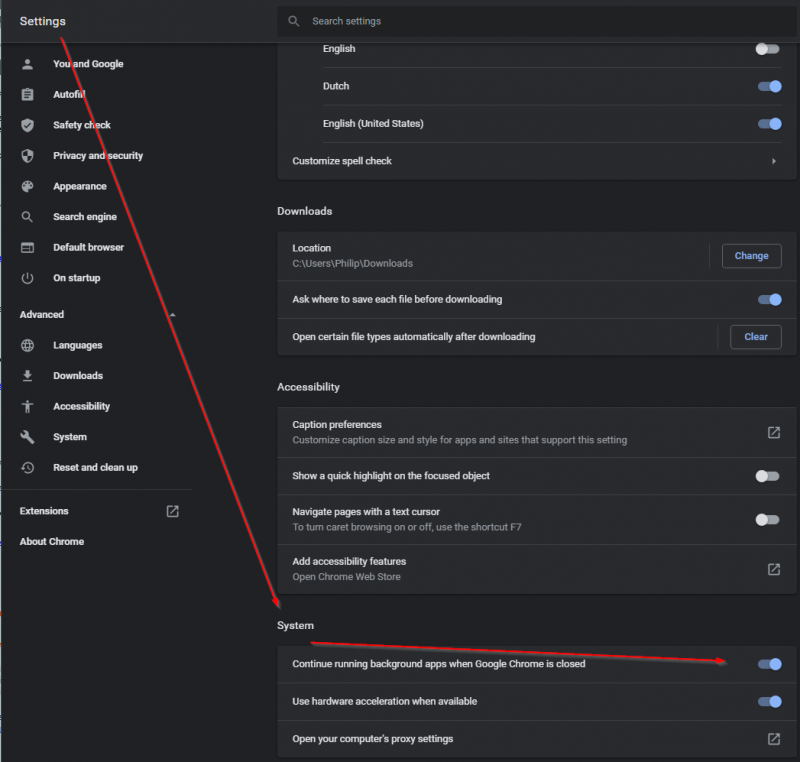Click the Search settings input field
Image resolution: width=800 pixels, height=762 pixels.
(x=540, y=21)
